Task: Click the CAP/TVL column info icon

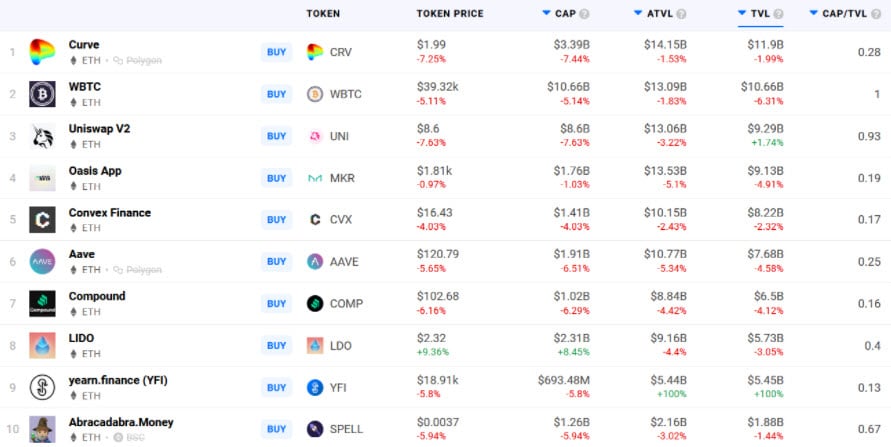Action: pos(876,14)
